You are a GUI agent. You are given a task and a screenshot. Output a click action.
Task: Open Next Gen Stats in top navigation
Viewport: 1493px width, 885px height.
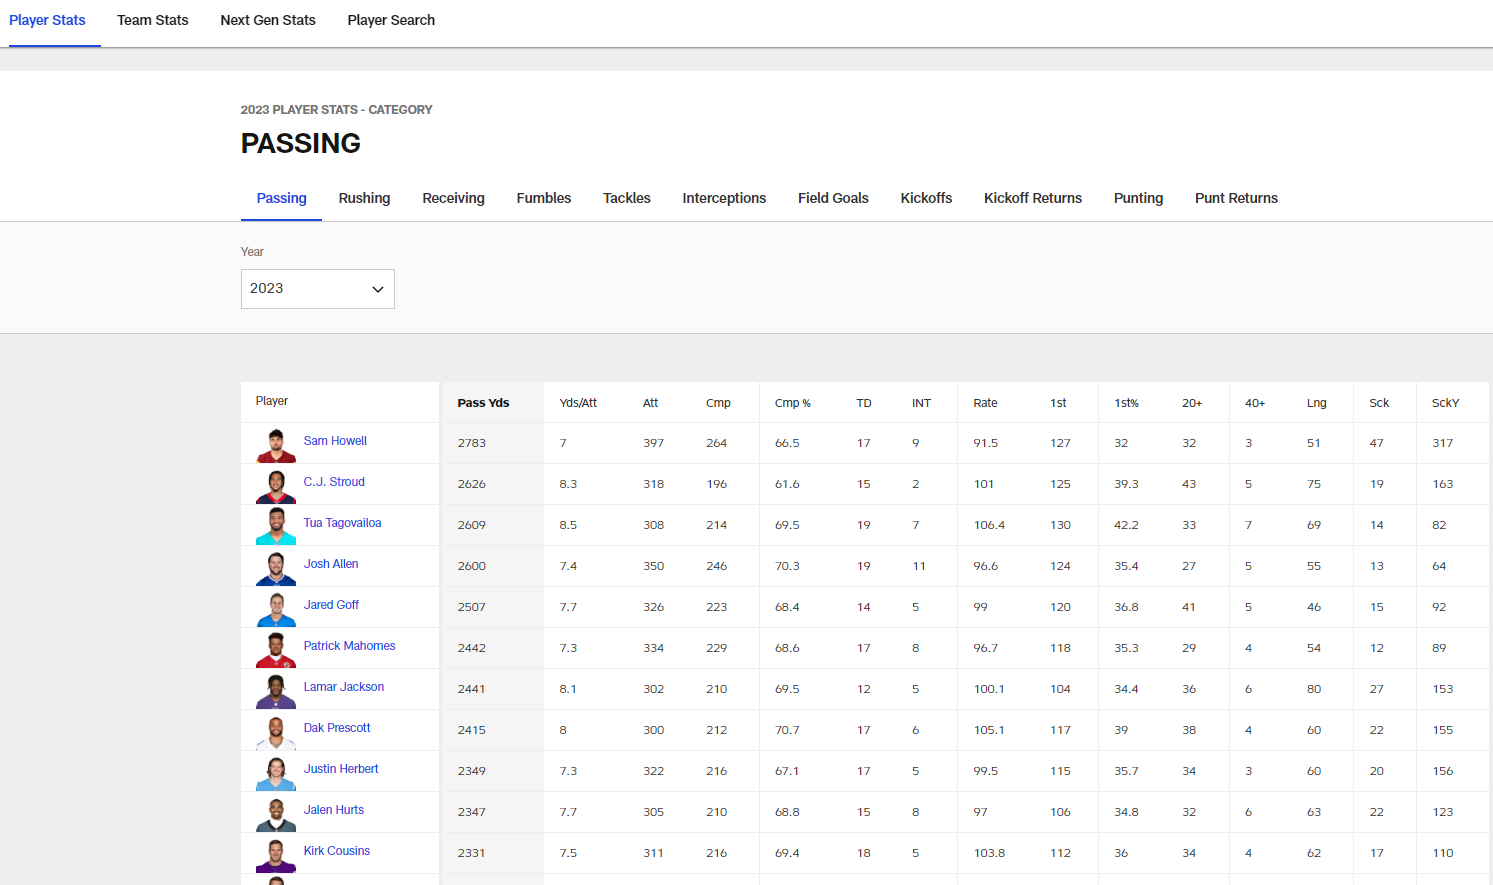pos(268,20)
